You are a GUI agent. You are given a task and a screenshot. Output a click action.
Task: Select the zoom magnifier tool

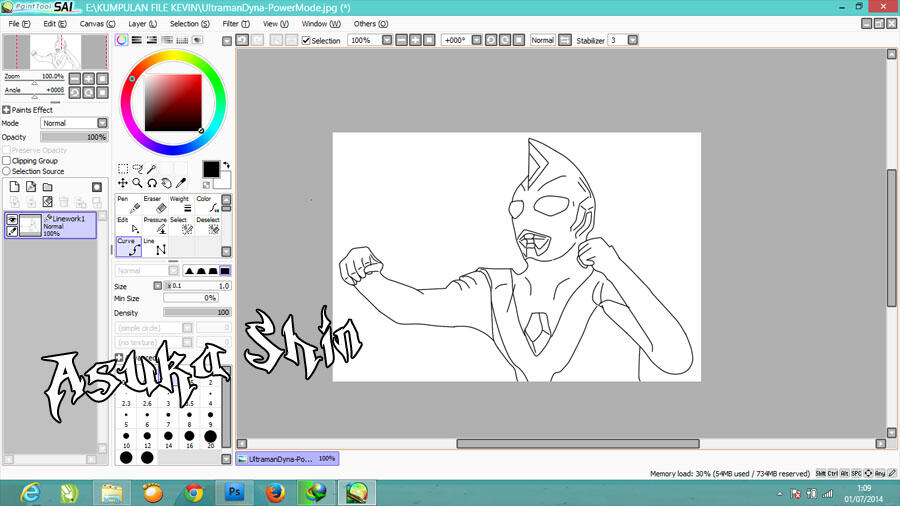(x=137, y=183)
